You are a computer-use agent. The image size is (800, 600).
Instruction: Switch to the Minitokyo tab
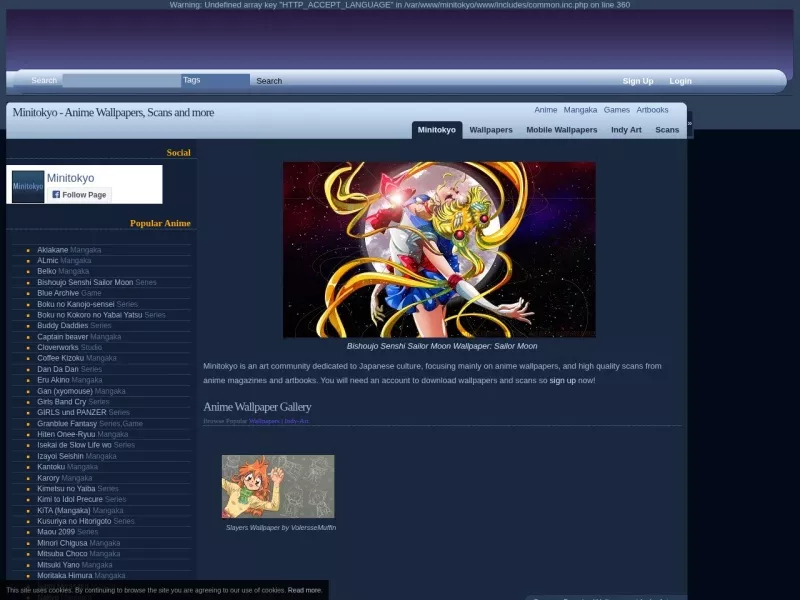[x=437, y=130]
